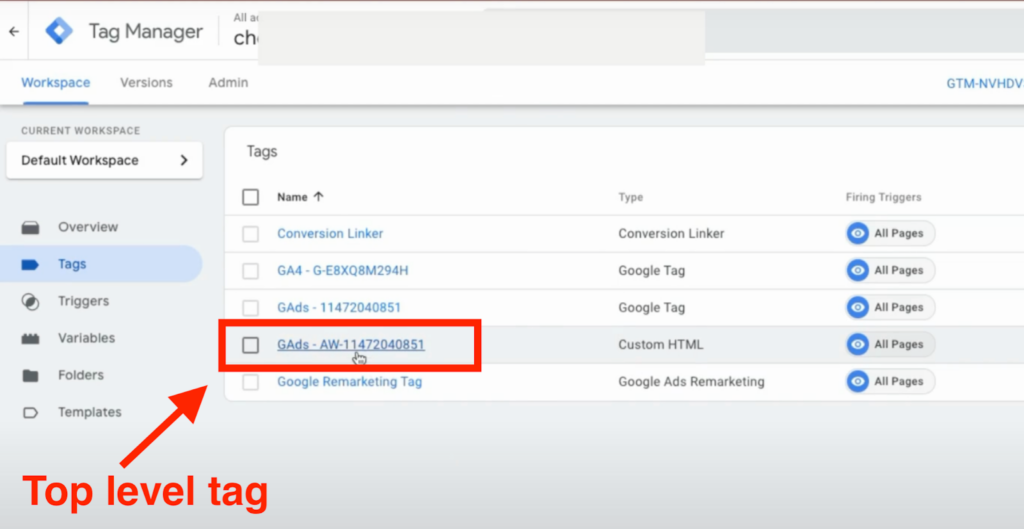This screenshot has width=1024, height=529.
Task: Click the Google Ads Remarketing type cell
Action: point(692,381)
